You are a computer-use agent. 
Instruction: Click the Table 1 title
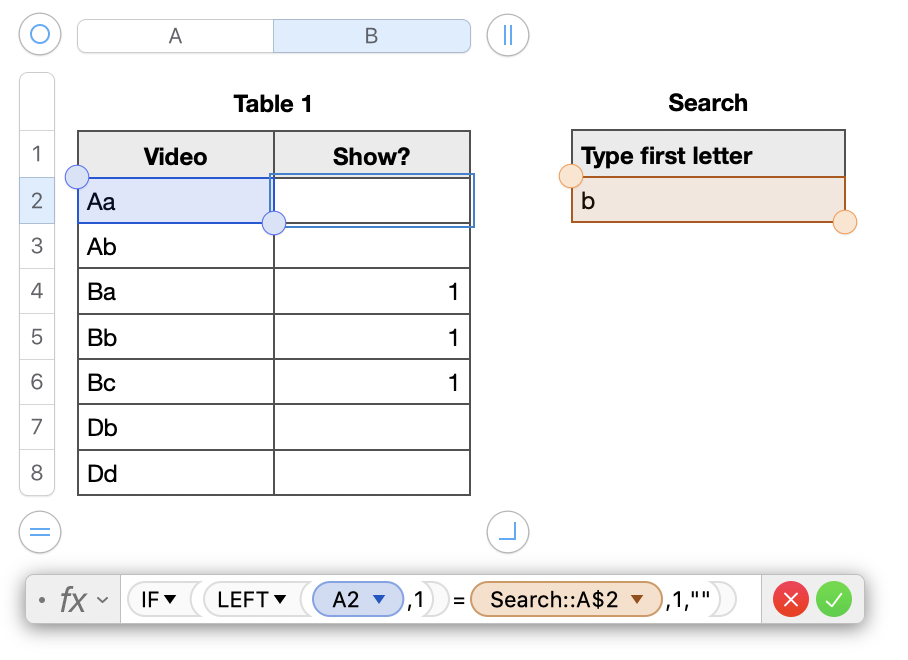click(x=273, y=104)
